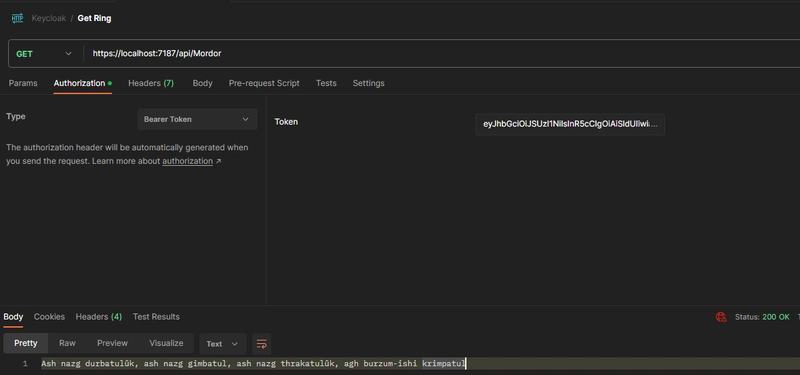Switch to Visualize response view
The image size is (800, 375).
tap(166, 343)
